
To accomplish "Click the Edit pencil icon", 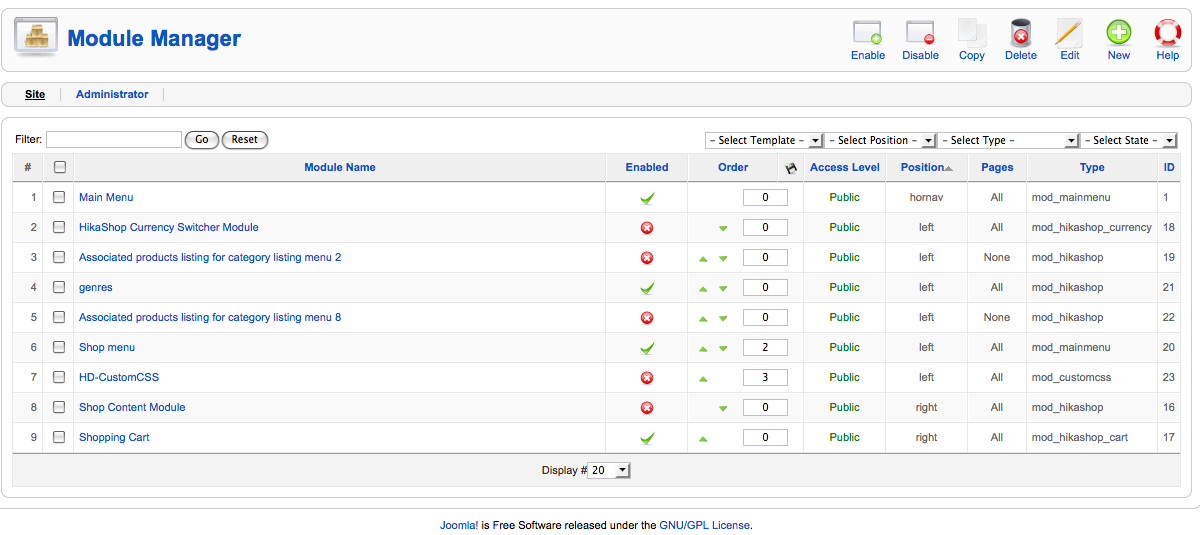I will click(x=1070, y=33).
